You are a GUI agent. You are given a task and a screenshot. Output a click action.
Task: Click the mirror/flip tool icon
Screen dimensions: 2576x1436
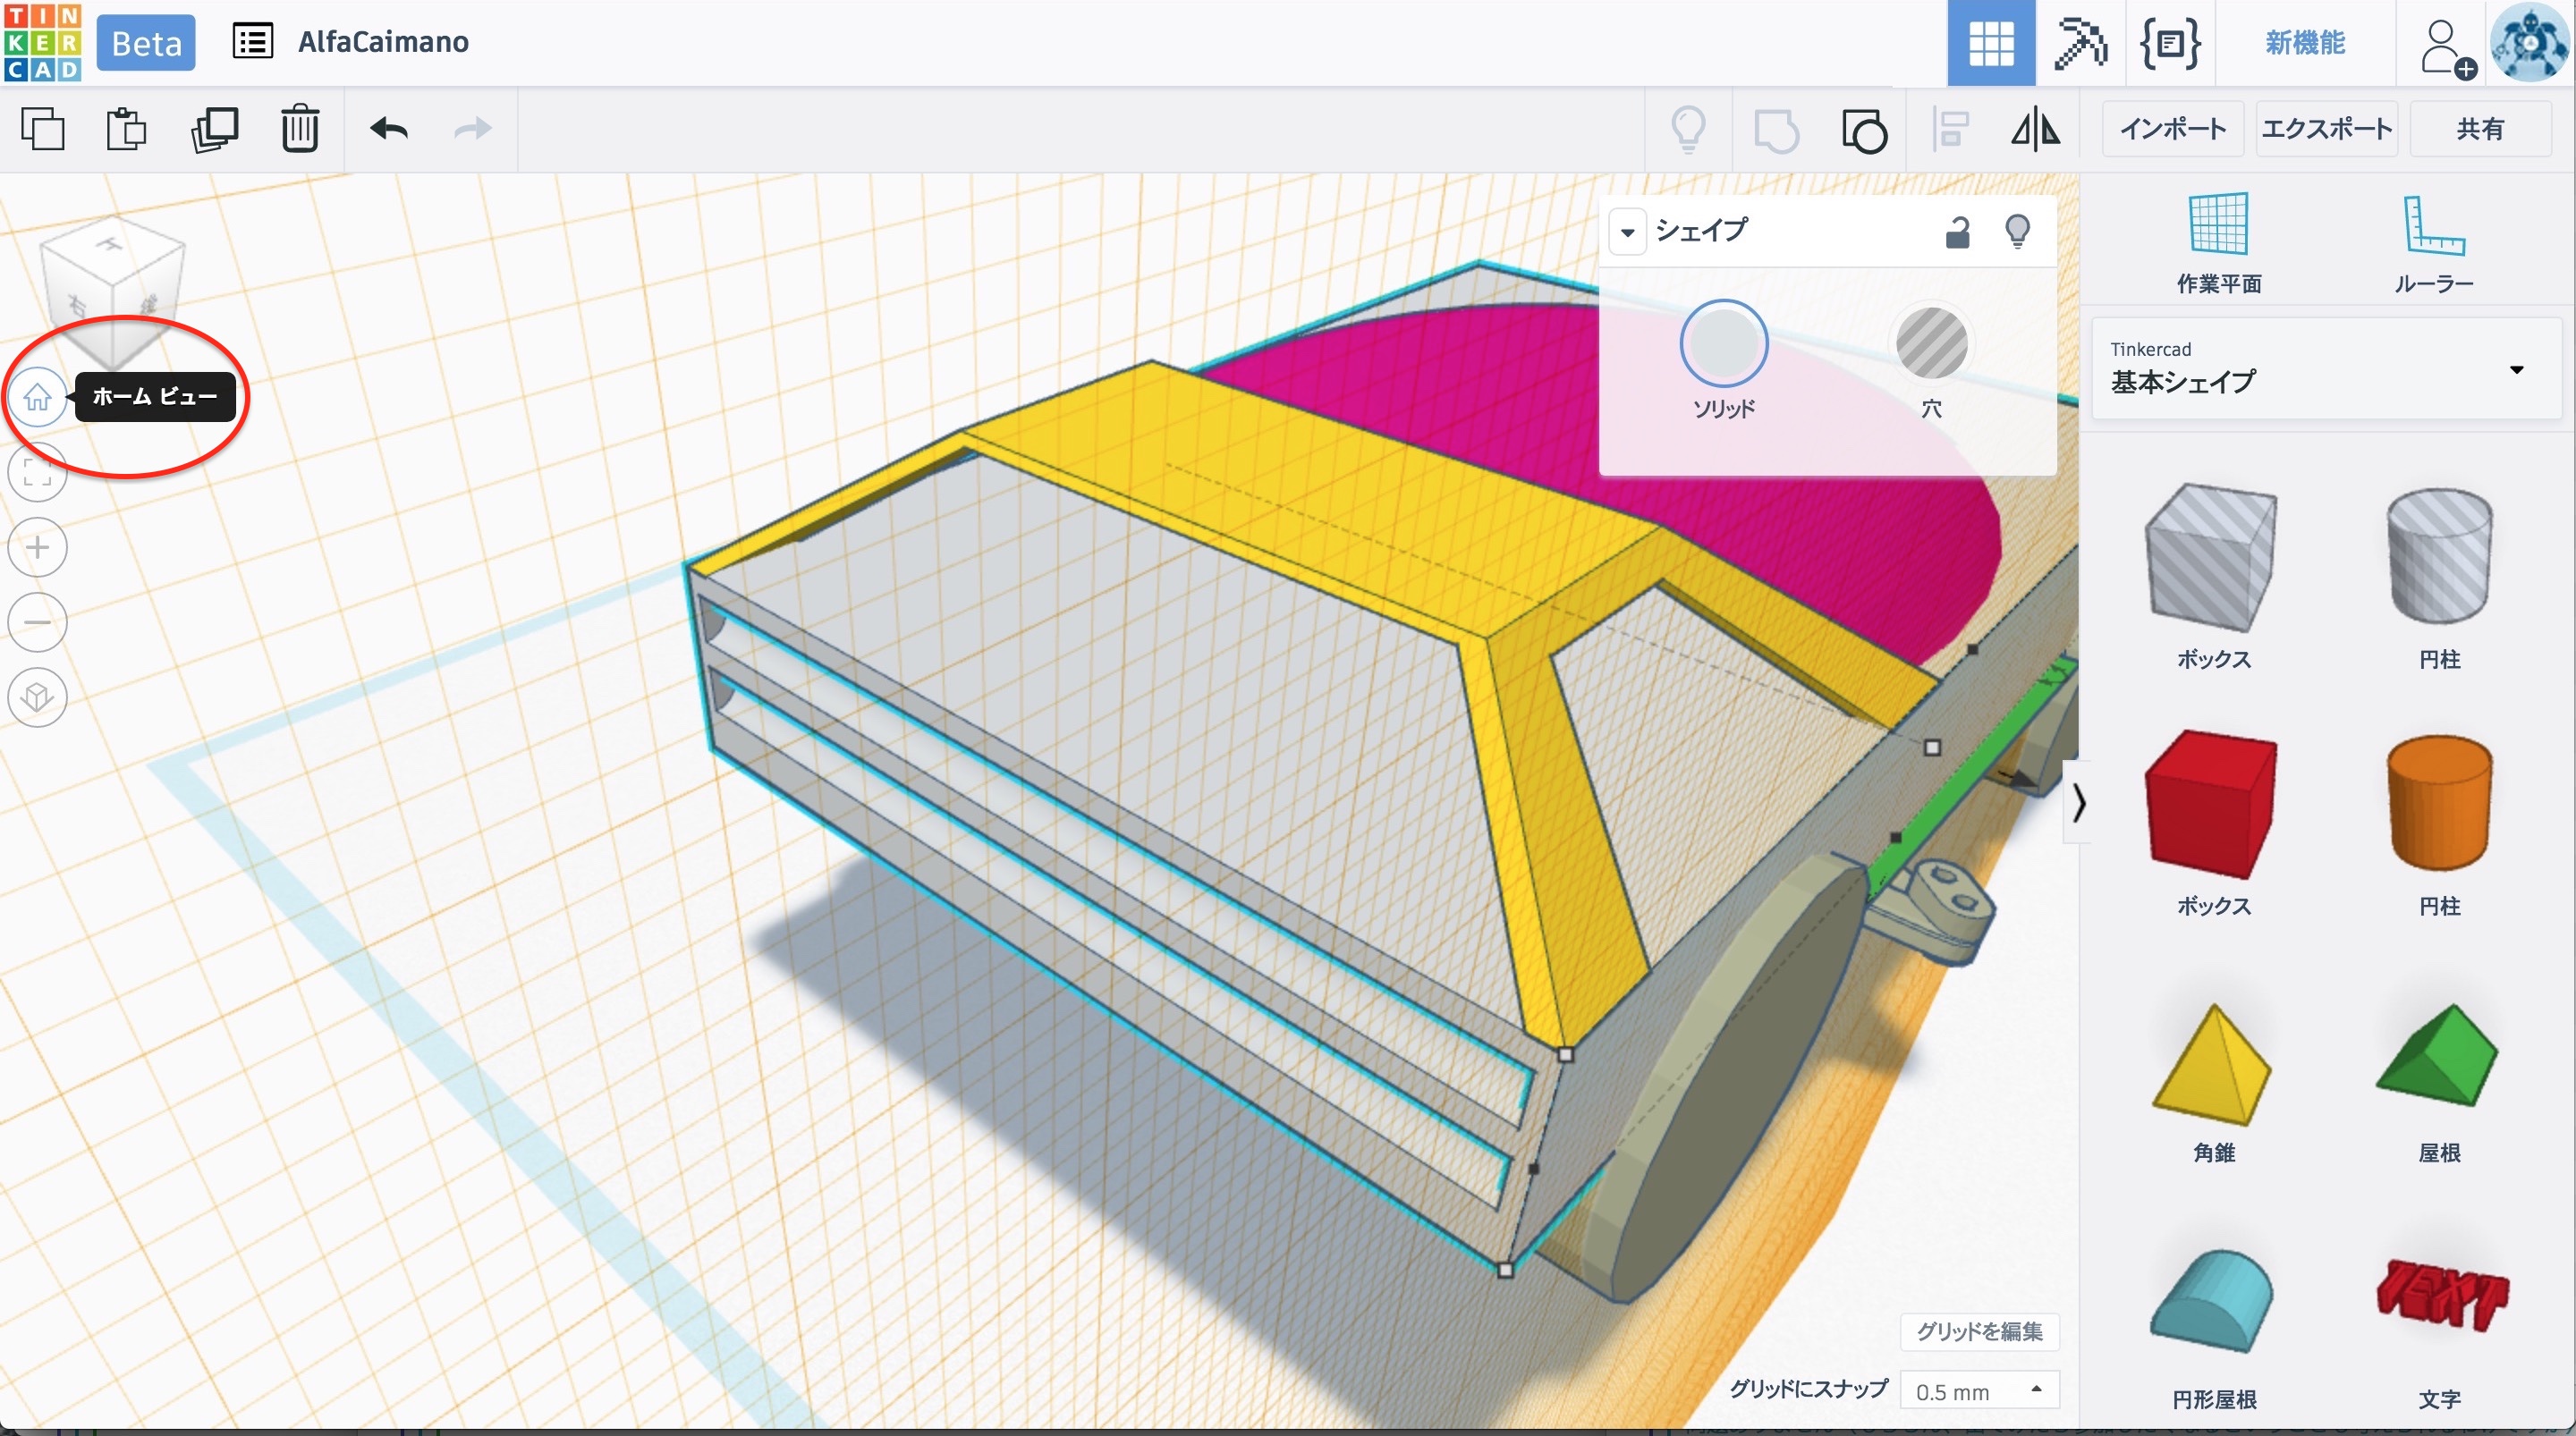[x=2035, y=129]
